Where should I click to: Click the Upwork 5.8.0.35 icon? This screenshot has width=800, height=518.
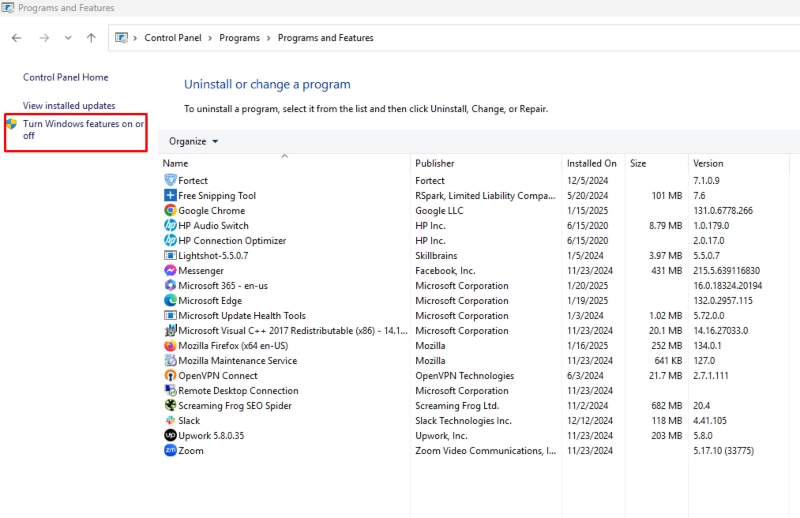point(170,435)
